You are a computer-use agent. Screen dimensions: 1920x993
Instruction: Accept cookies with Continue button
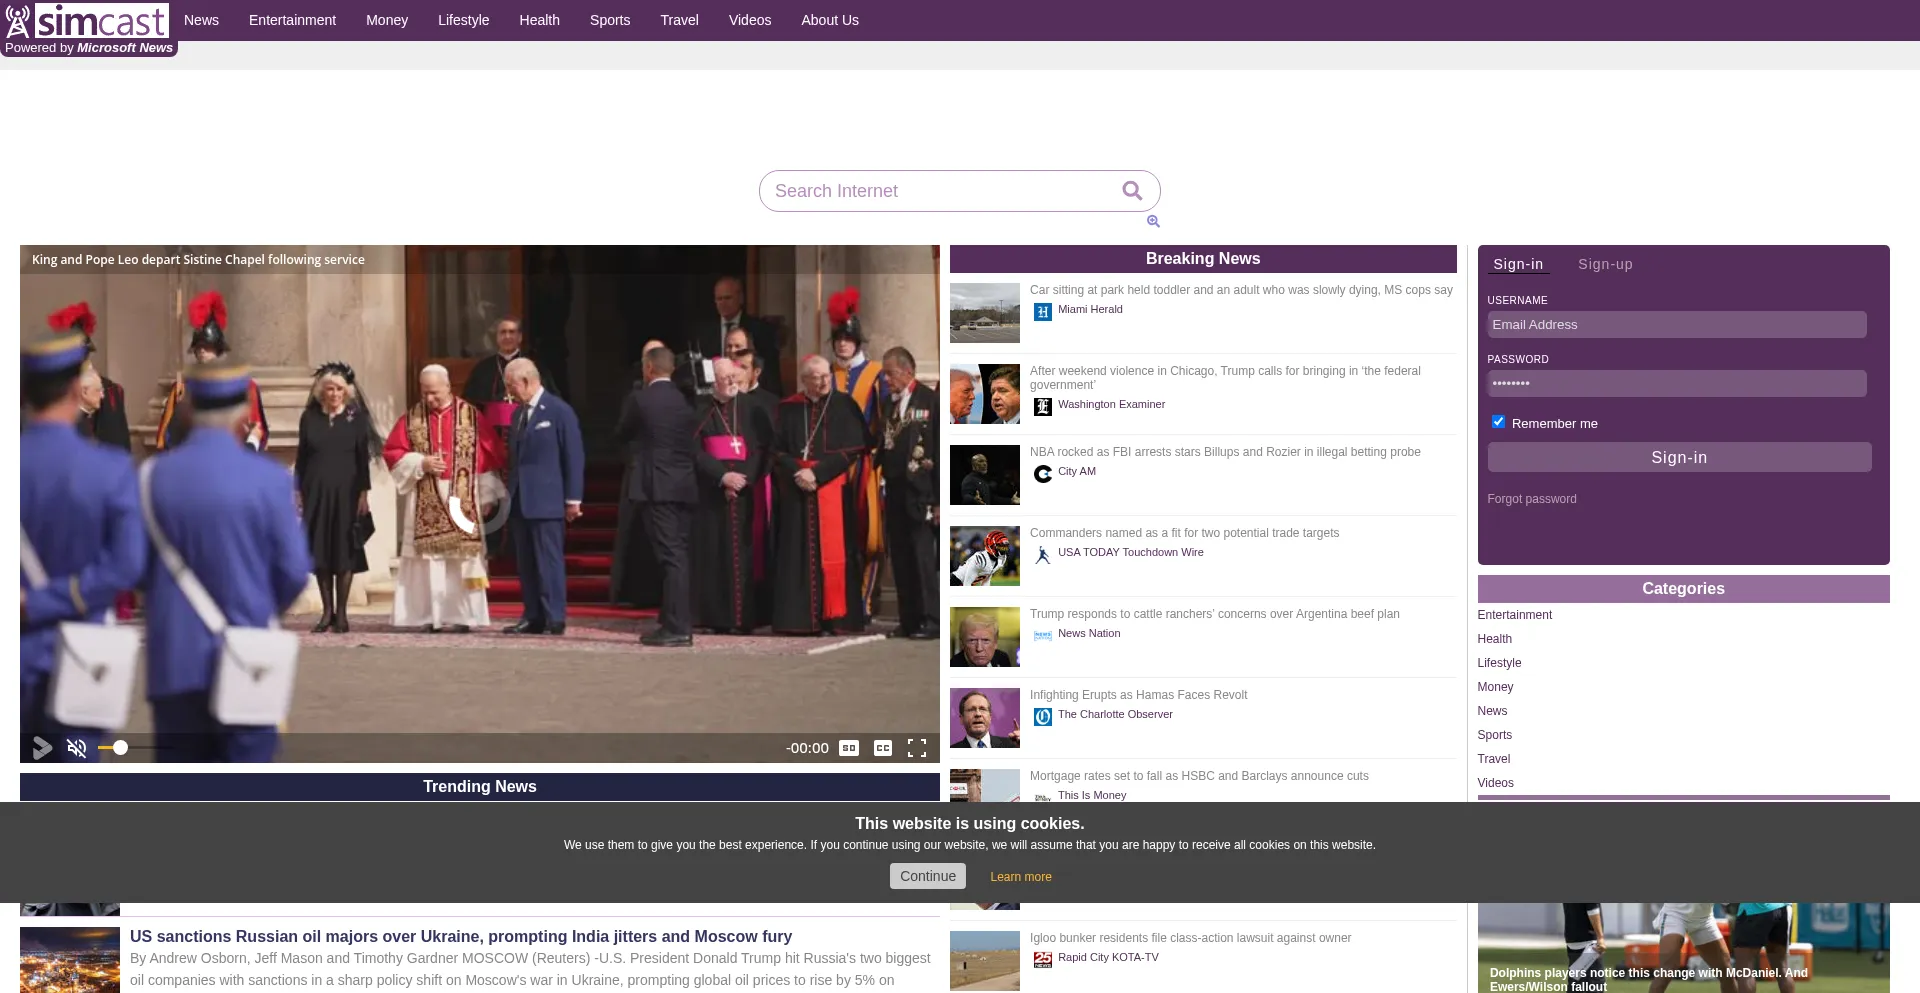(927, 876)
